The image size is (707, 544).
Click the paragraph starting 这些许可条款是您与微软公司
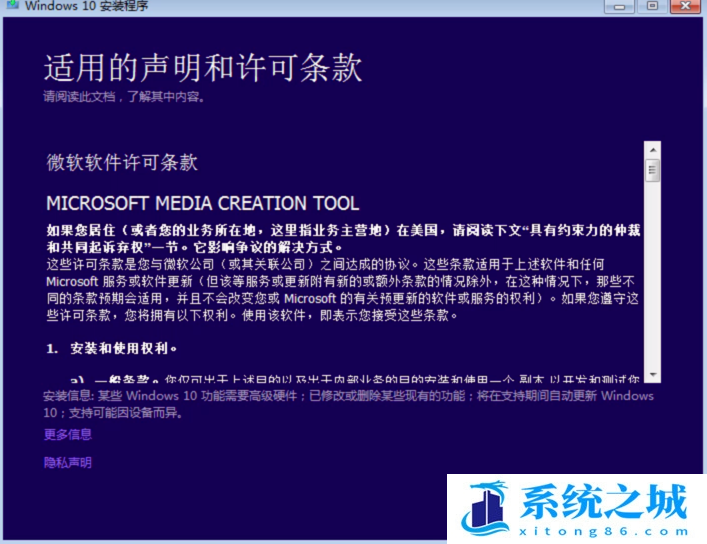click(x=343, y=290)
